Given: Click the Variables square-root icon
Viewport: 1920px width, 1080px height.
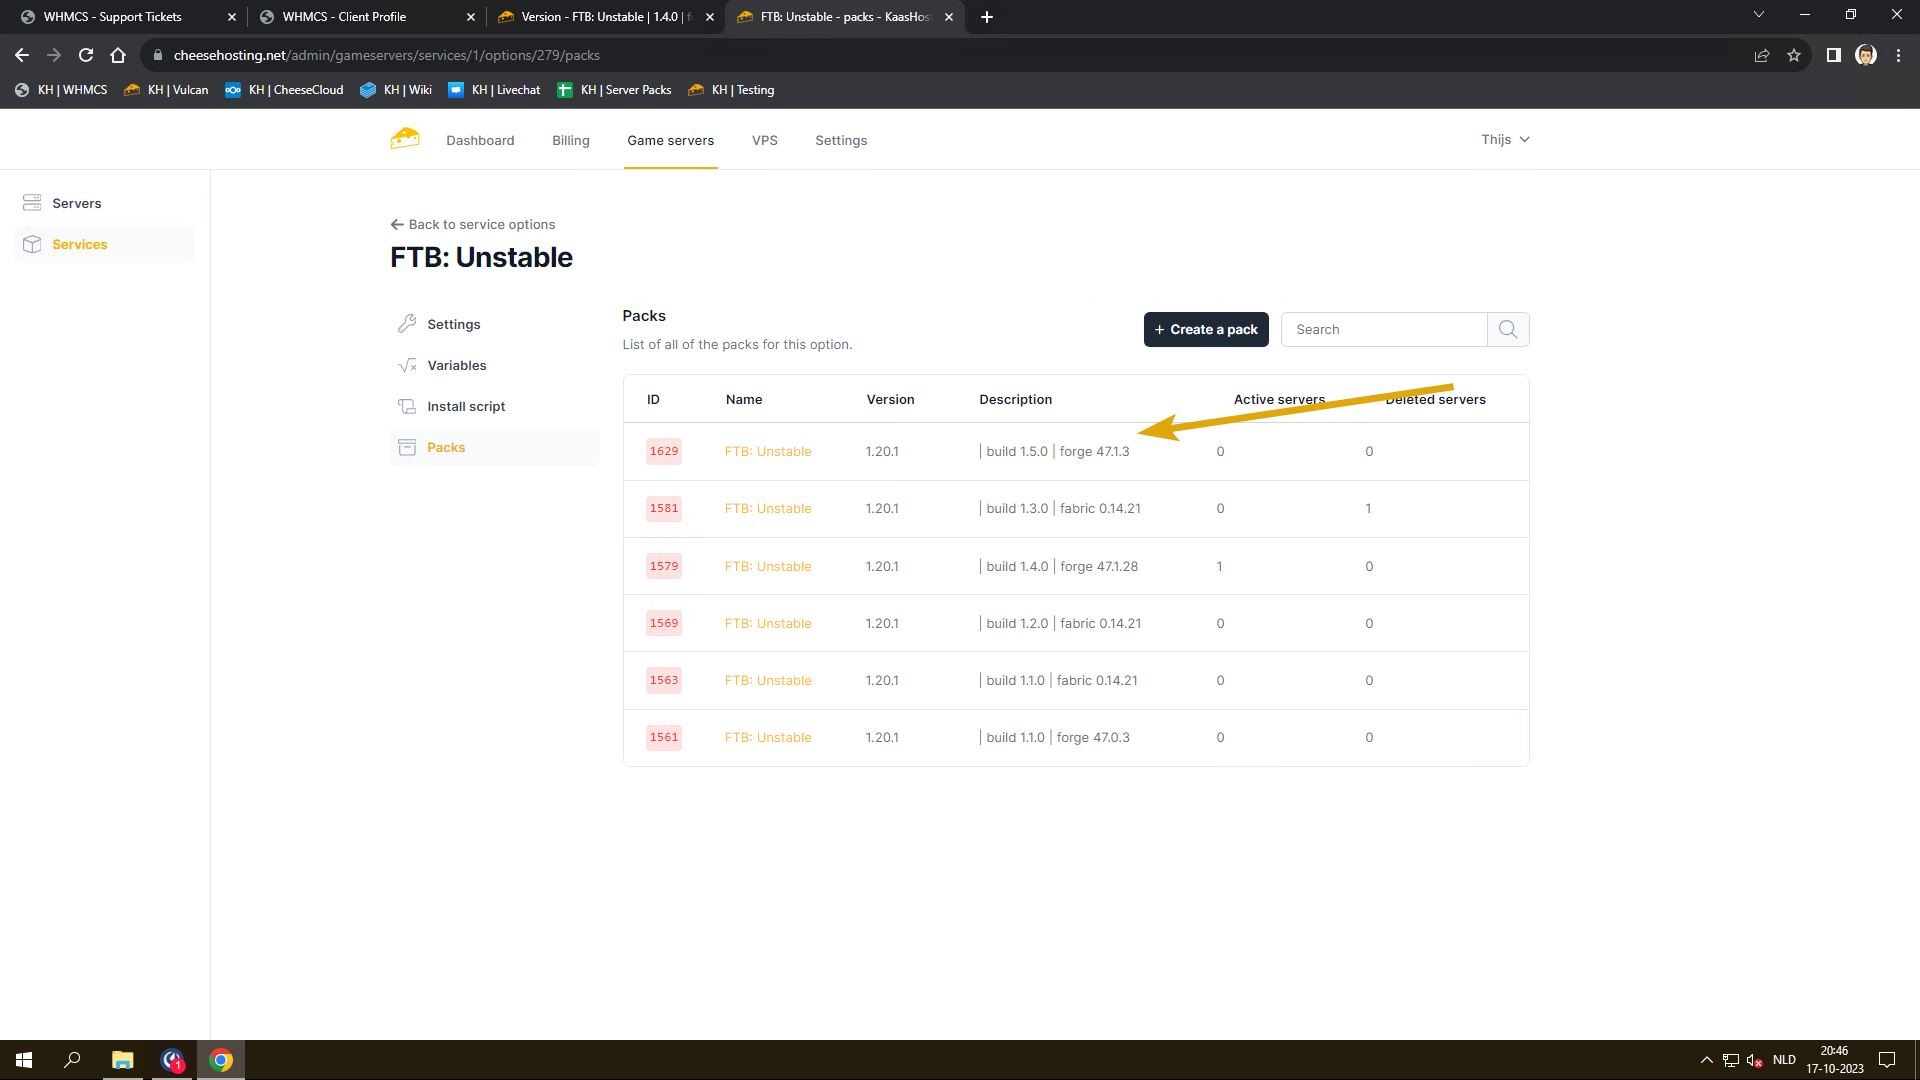Looking at the screenshot, I should click(407, 365).
